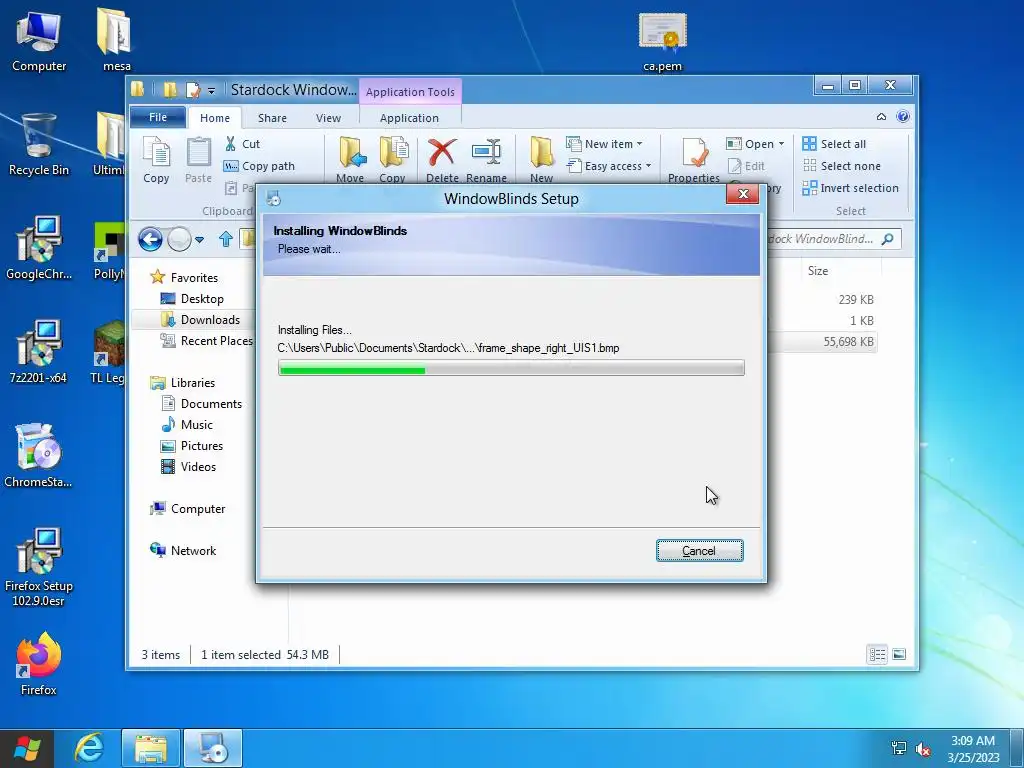Open Videos library
The height and width of the screenshot is (768, 1024).
[x=188, y=466]
